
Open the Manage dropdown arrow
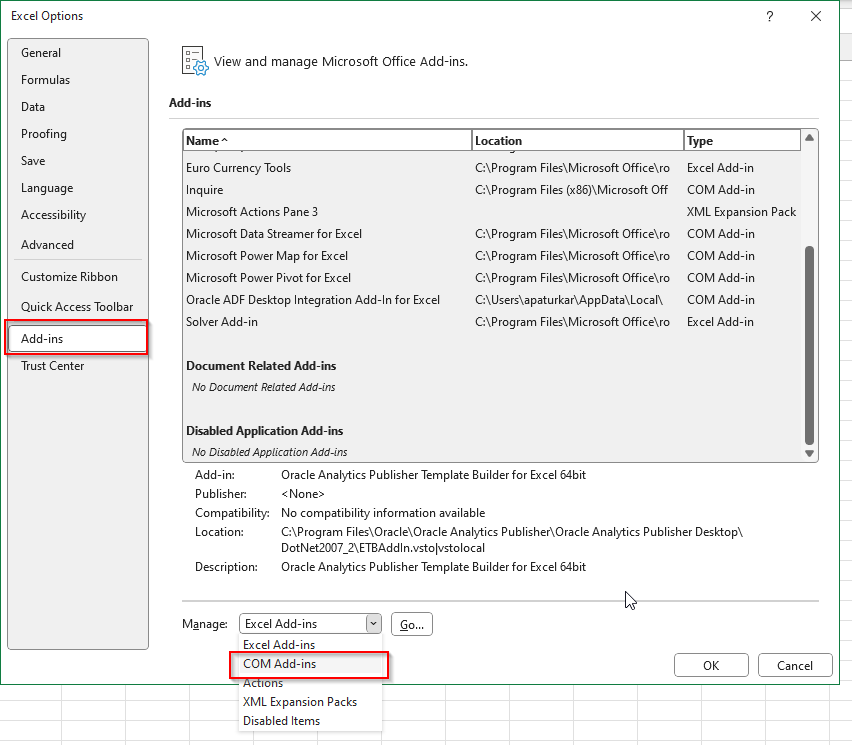click(373, 624)
